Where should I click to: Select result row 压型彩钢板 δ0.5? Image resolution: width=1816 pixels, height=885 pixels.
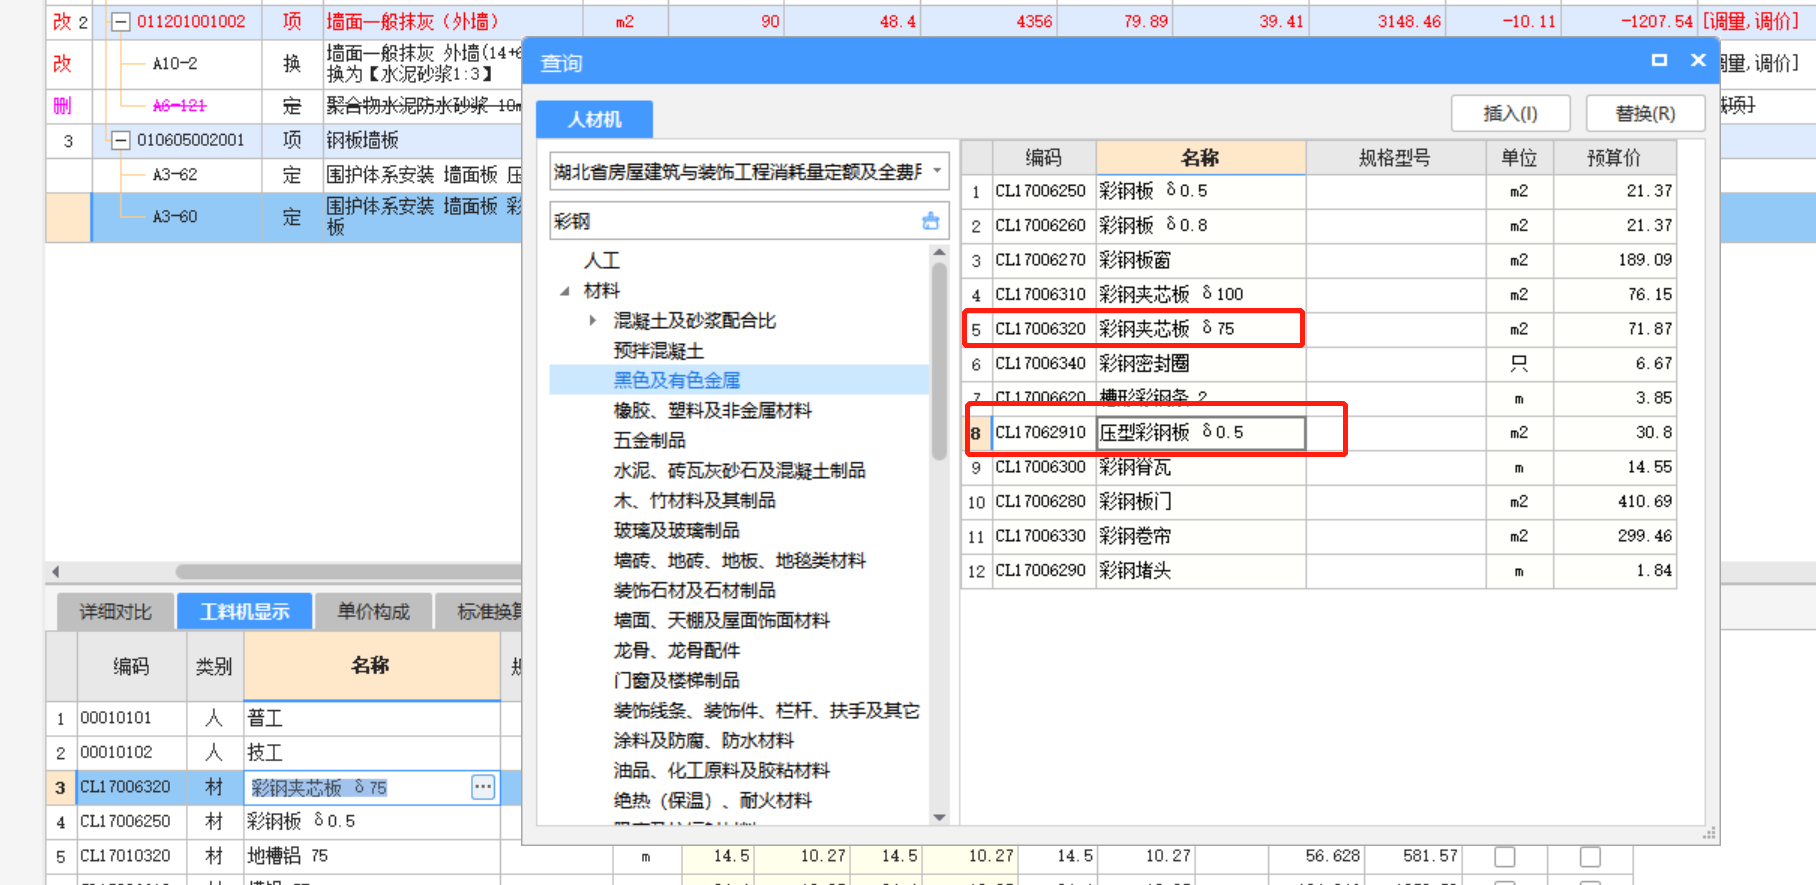[x=1318, y=432]
